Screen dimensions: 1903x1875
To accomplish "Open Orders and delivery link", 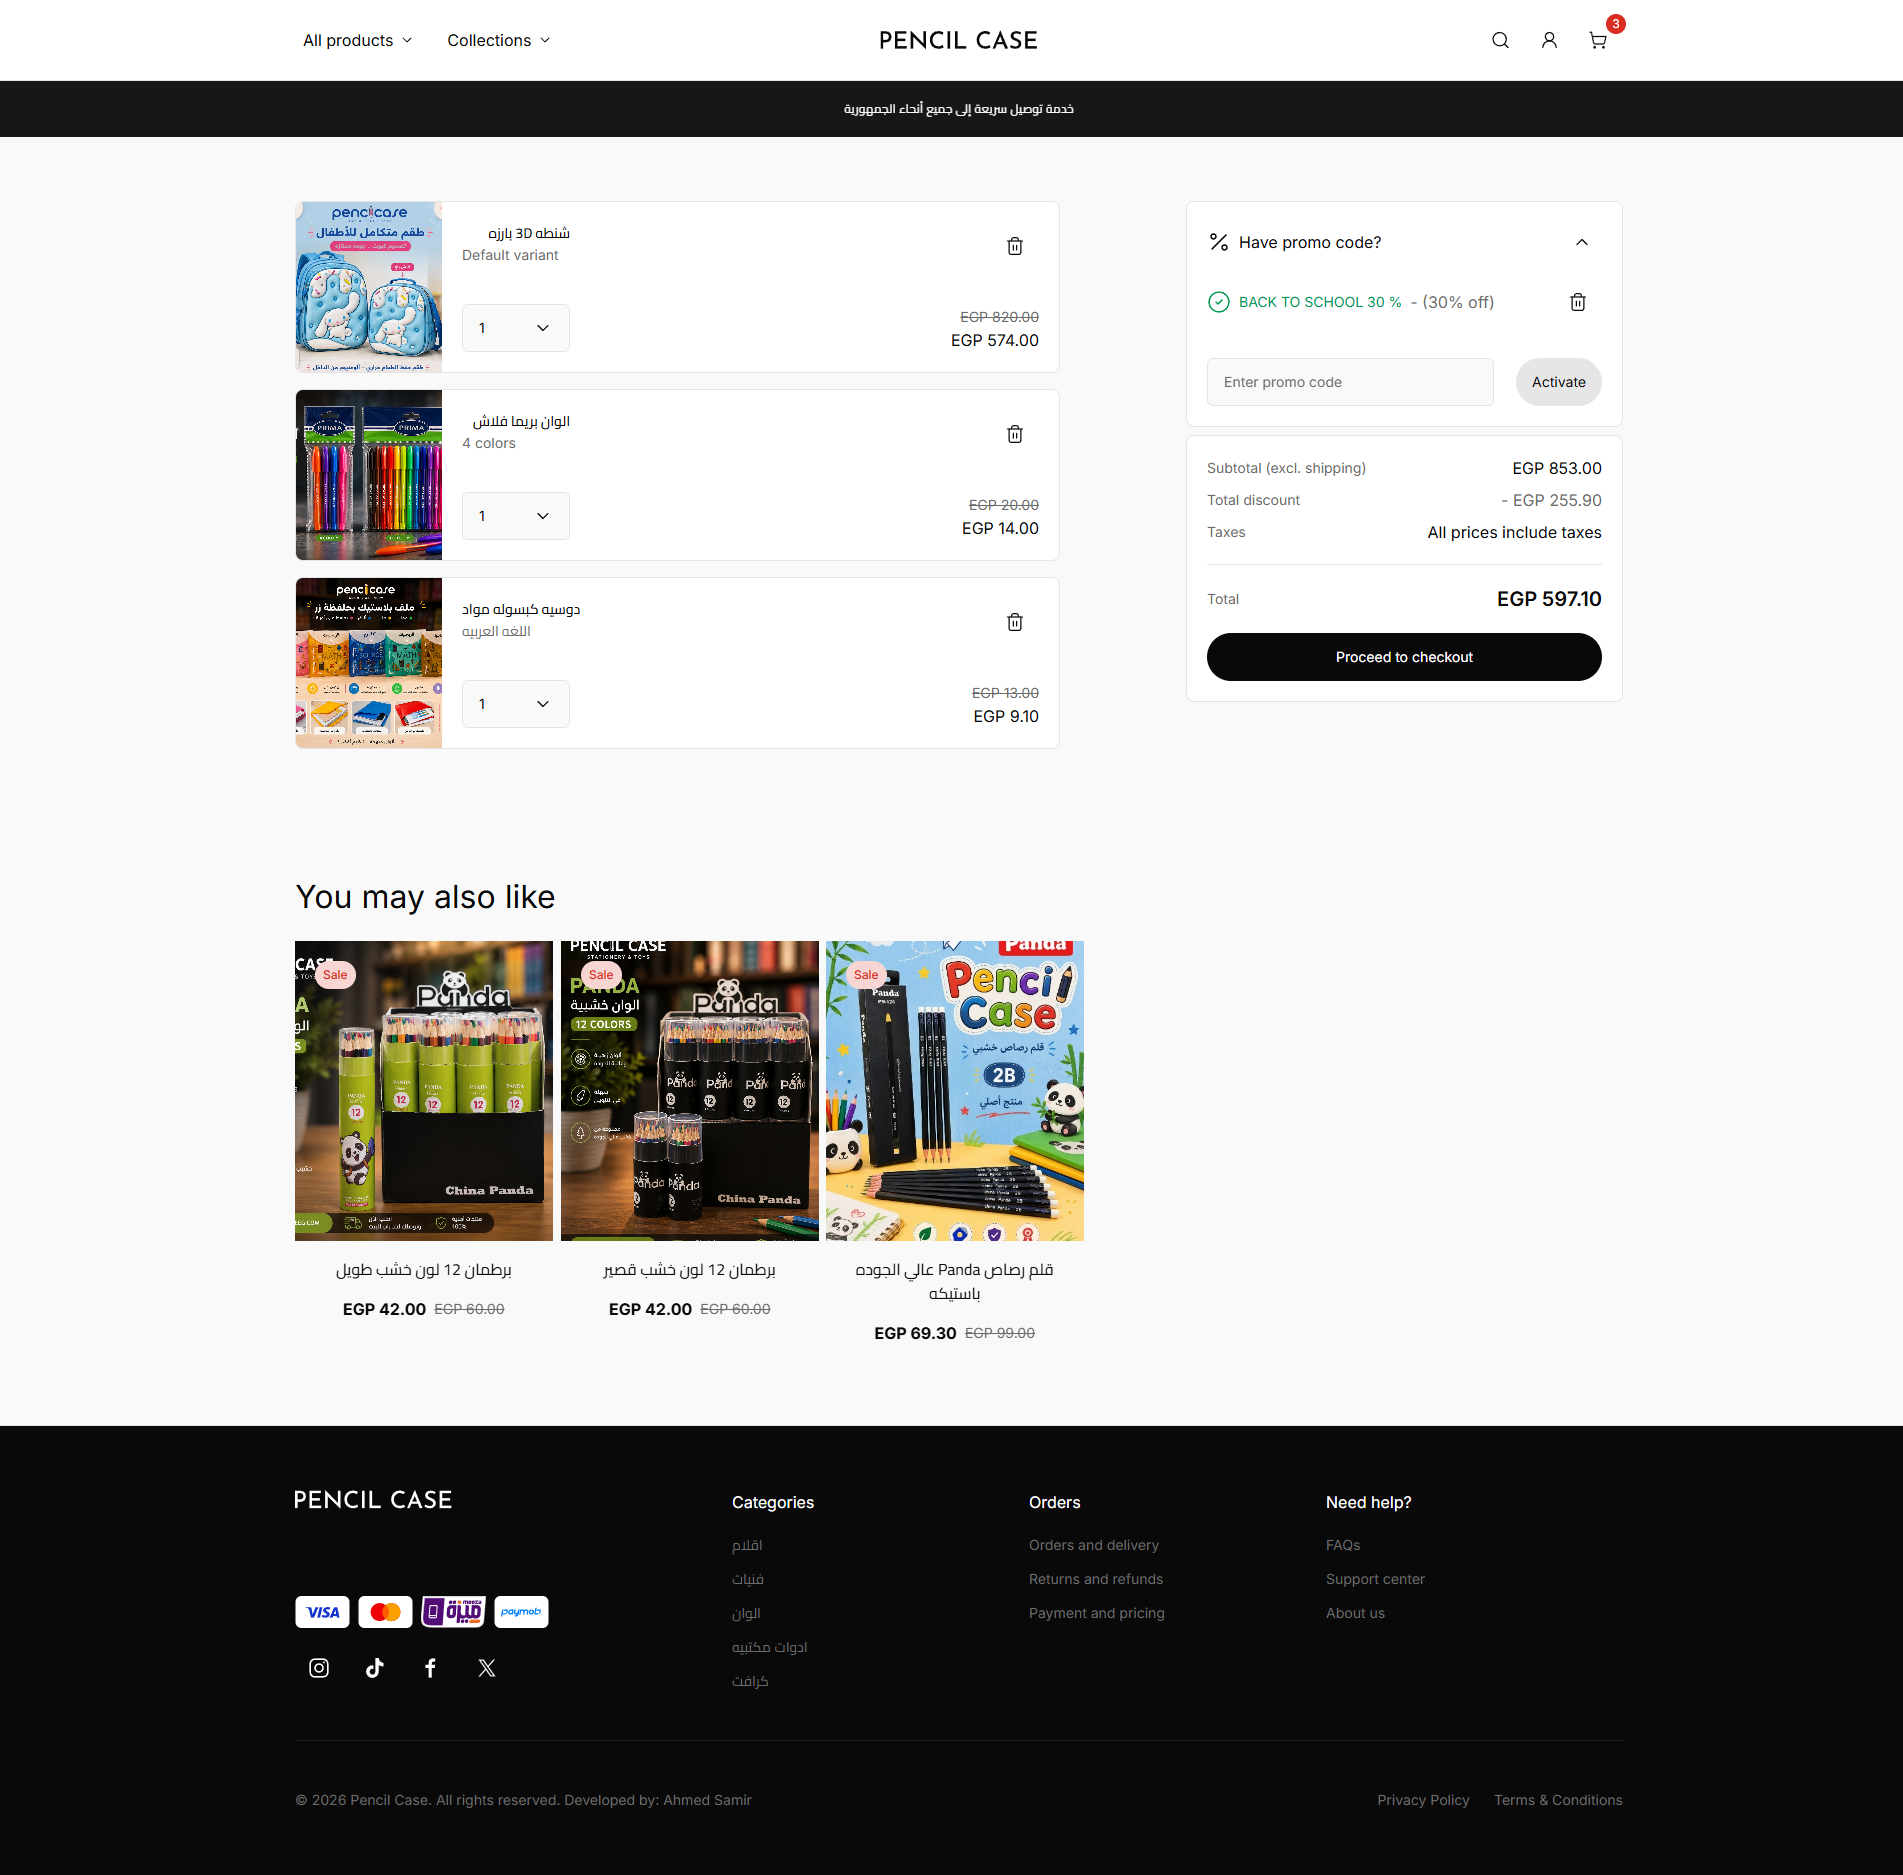I will (x=1094, y=1545).
